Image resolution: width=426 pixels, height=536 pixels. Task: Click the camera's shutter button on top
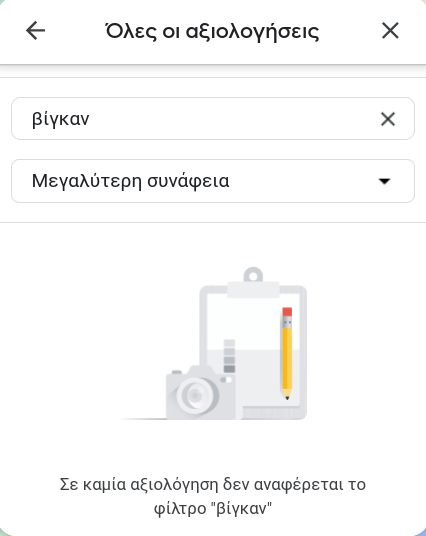[176, 372]
